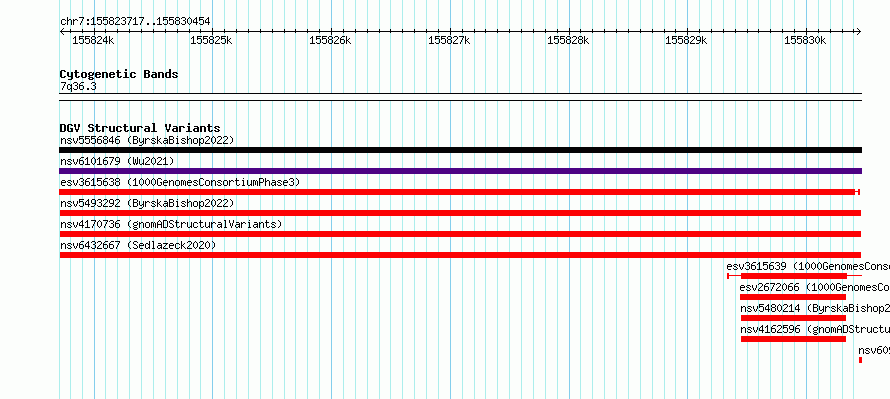890x399 pixels.
Task: Click the Cytogenetic Bands track title
Action: pyautogui.click(x=119, y=74)
